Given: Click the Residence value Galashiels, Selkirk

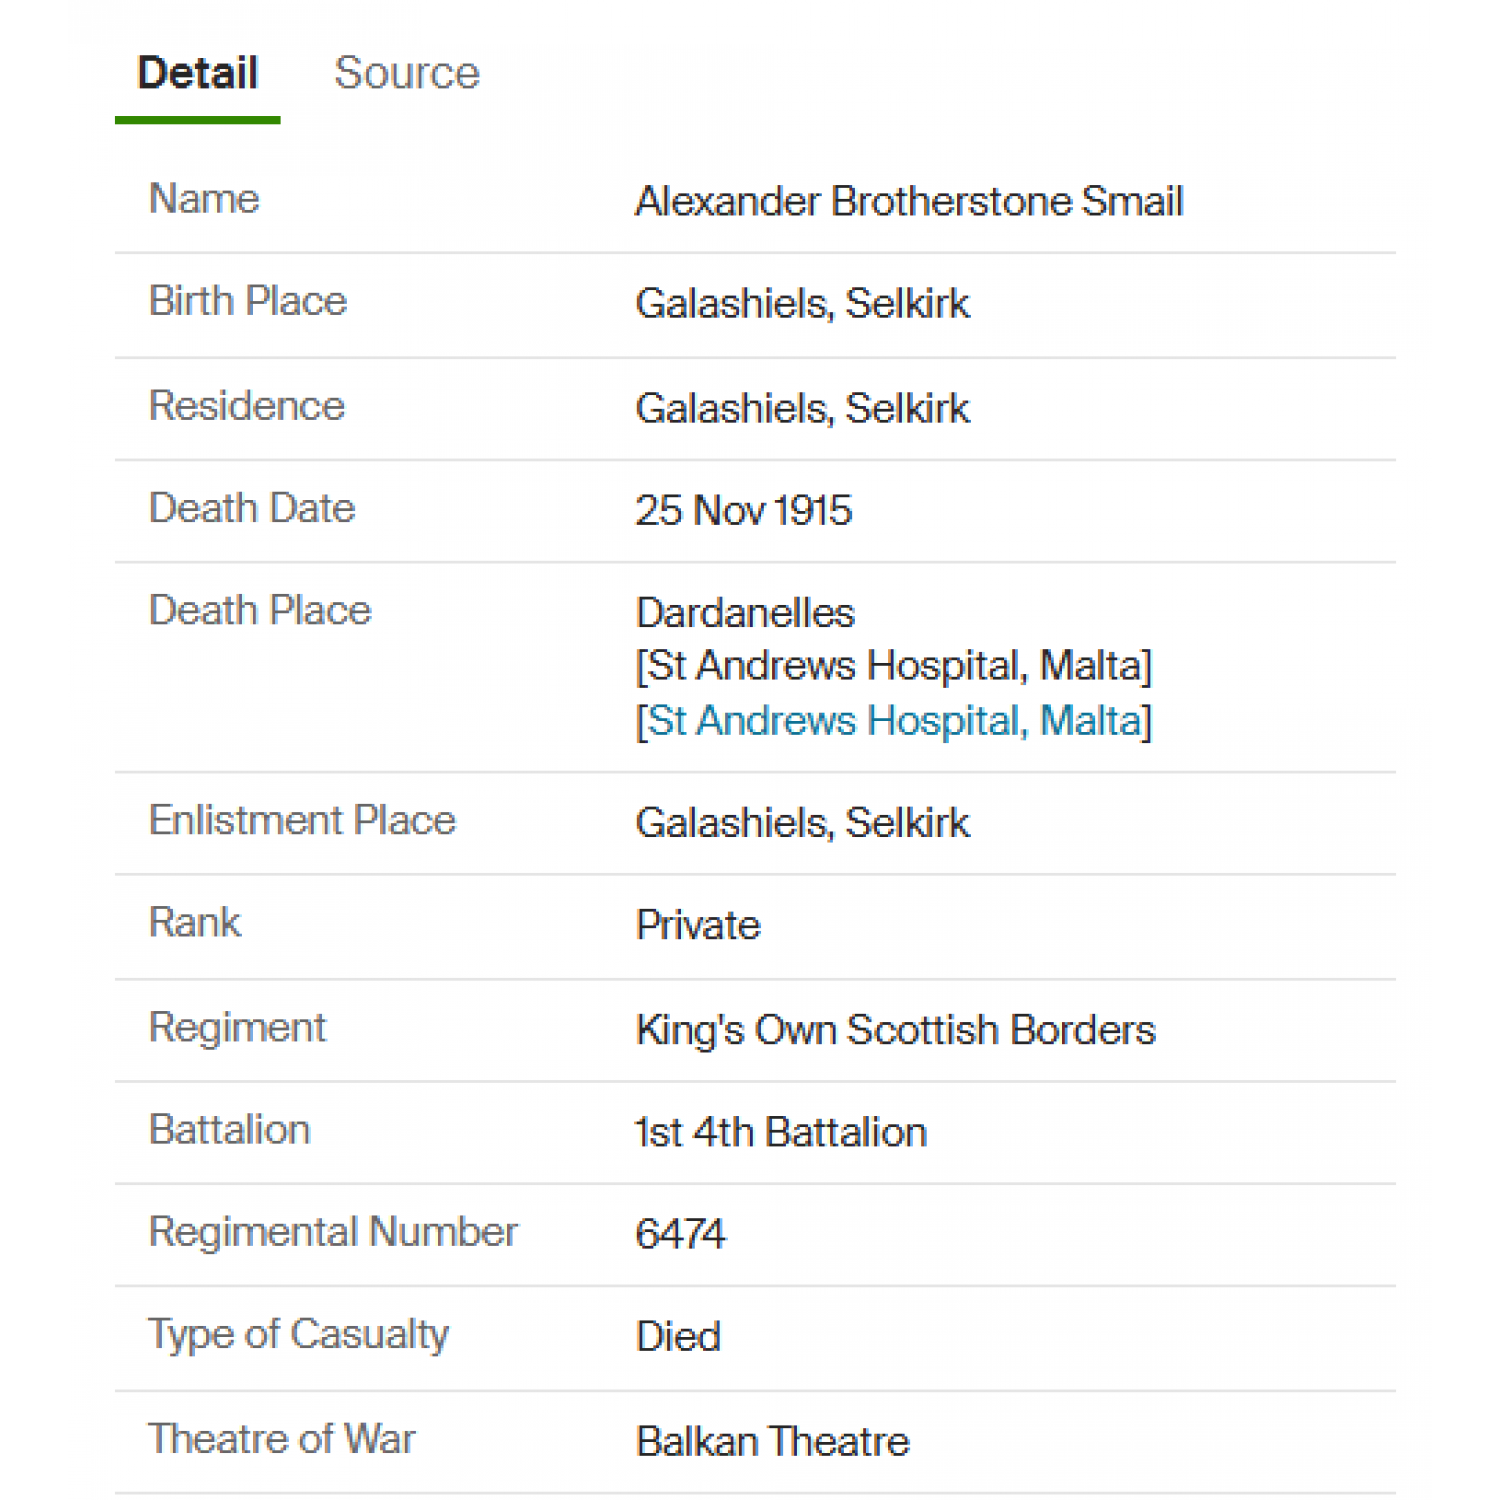Looking at the screenshot, I should click(803, 409).
